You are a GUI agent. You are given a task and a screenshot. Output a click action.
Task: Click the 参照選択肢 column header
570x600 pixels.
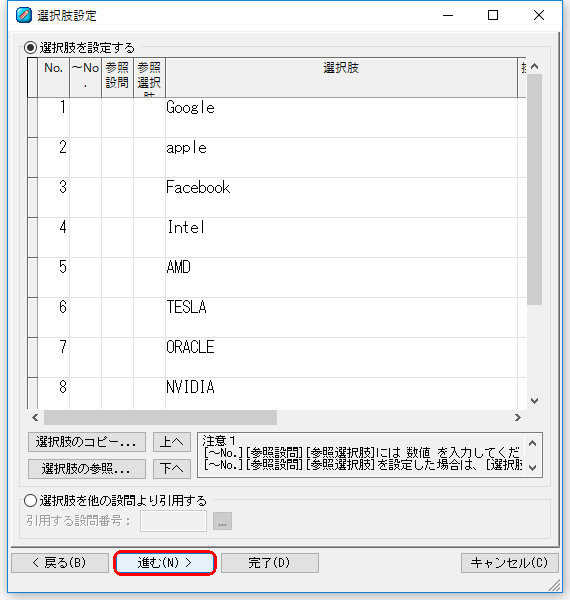click(150, 78)
